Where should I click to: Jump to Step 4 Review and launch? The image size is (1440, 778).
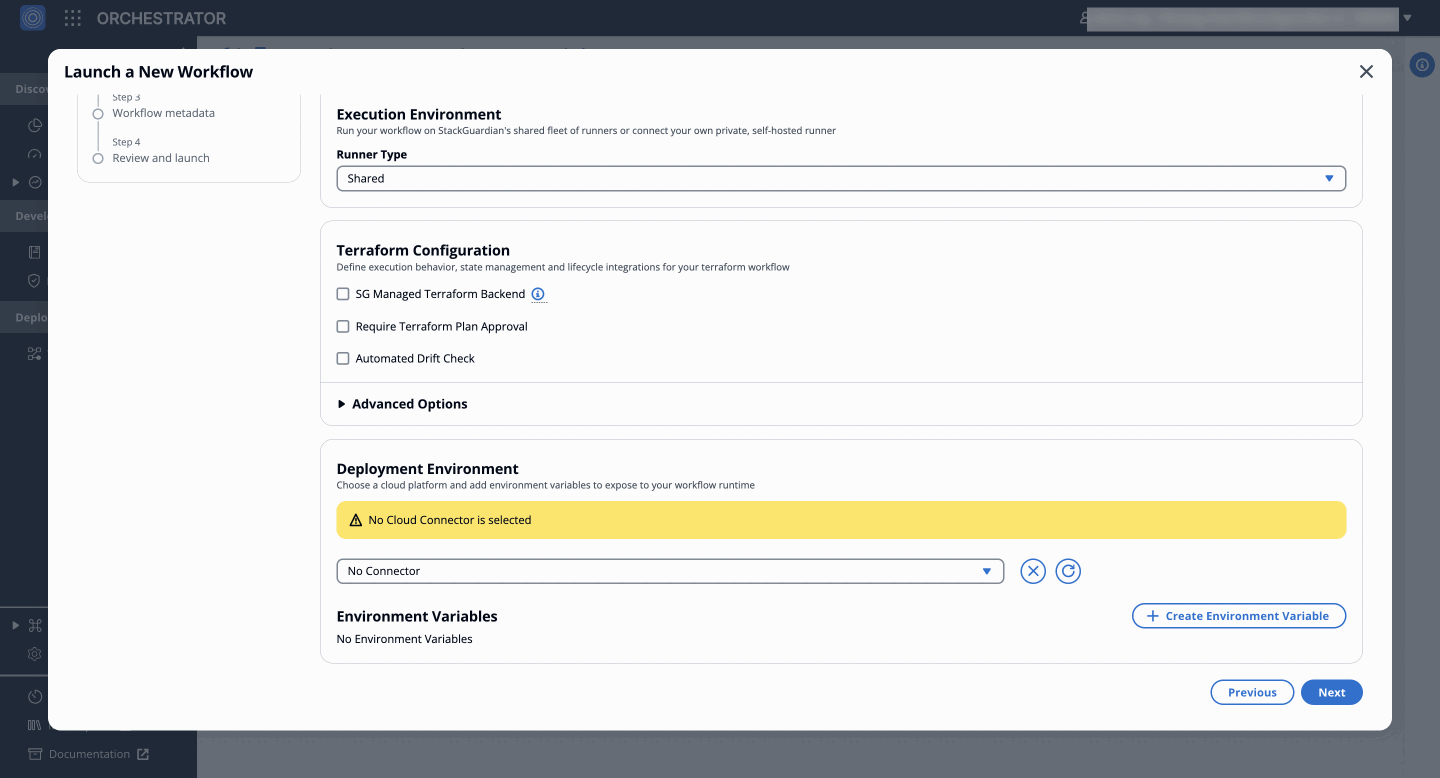(x=161, y=158)
